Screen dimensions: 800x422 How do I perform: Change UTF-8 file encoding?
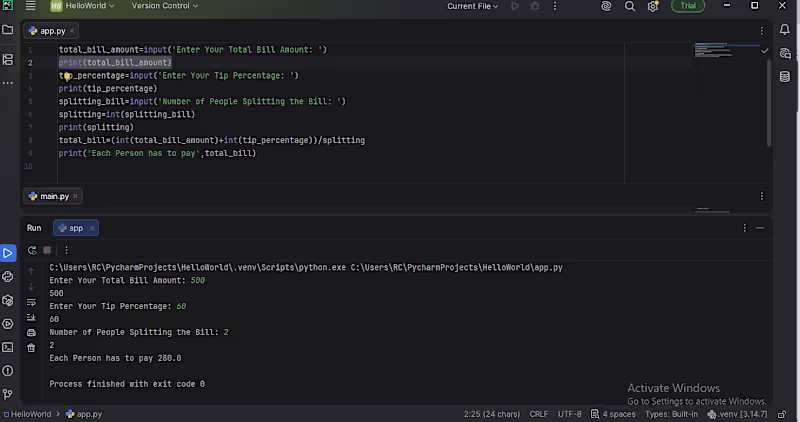pos(569,414)
